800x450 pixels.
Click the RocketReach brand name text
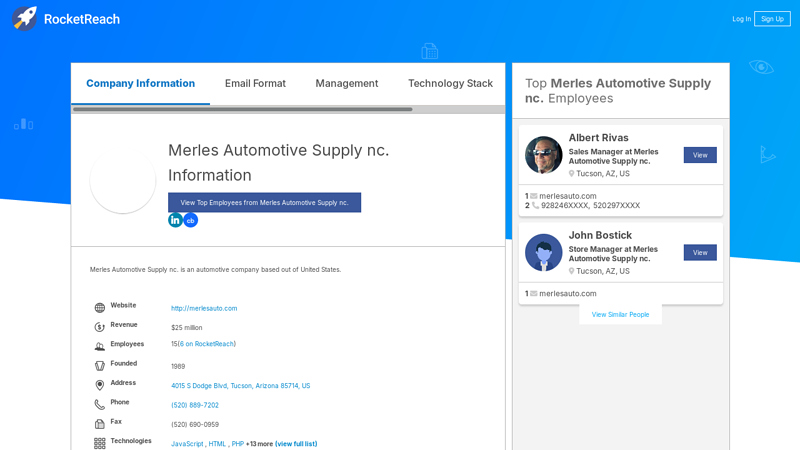82,19
